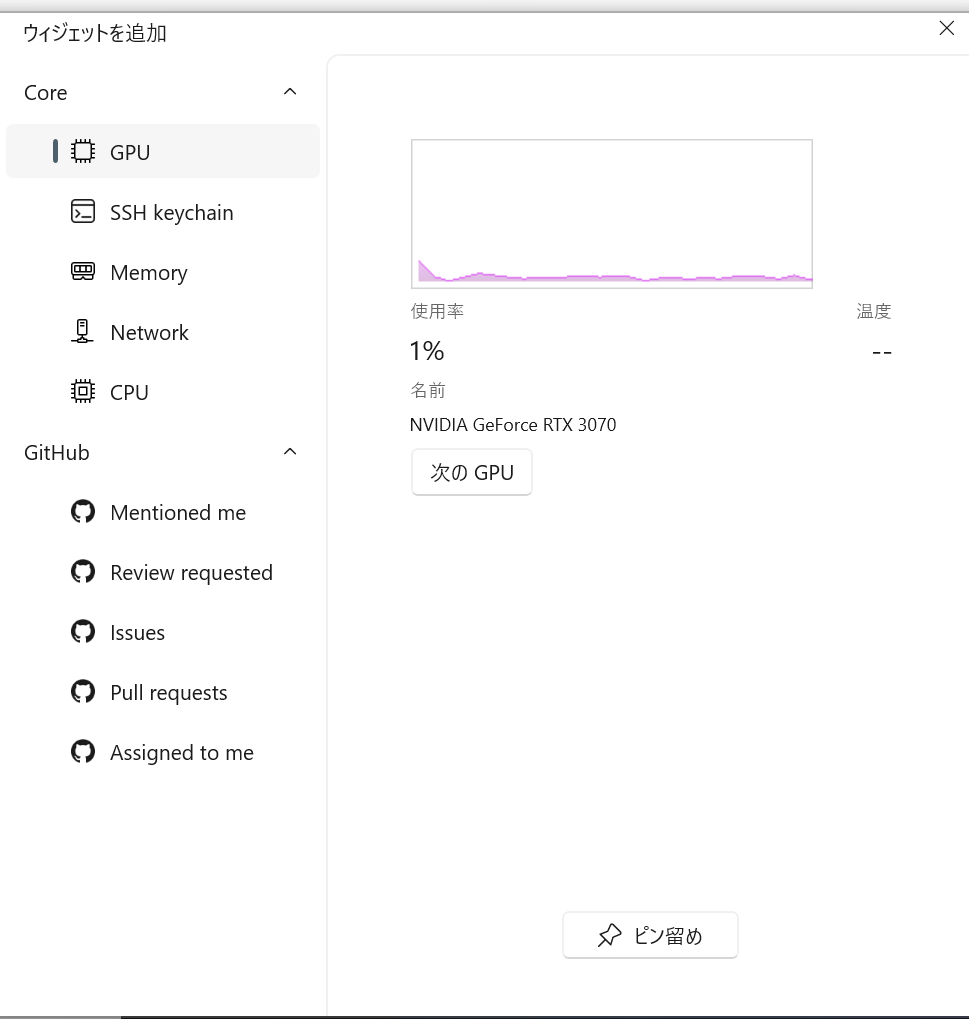
Task: Switch to the next GPU
Action: pyautogui.click(x=472, y=472)
